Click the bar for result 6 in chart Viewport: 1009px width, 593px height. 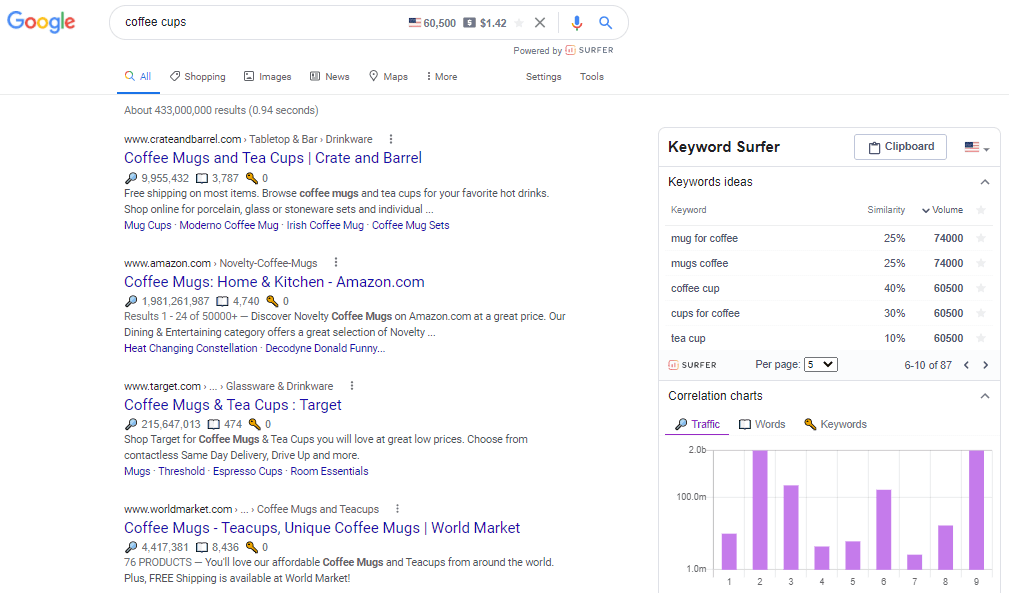884,529
